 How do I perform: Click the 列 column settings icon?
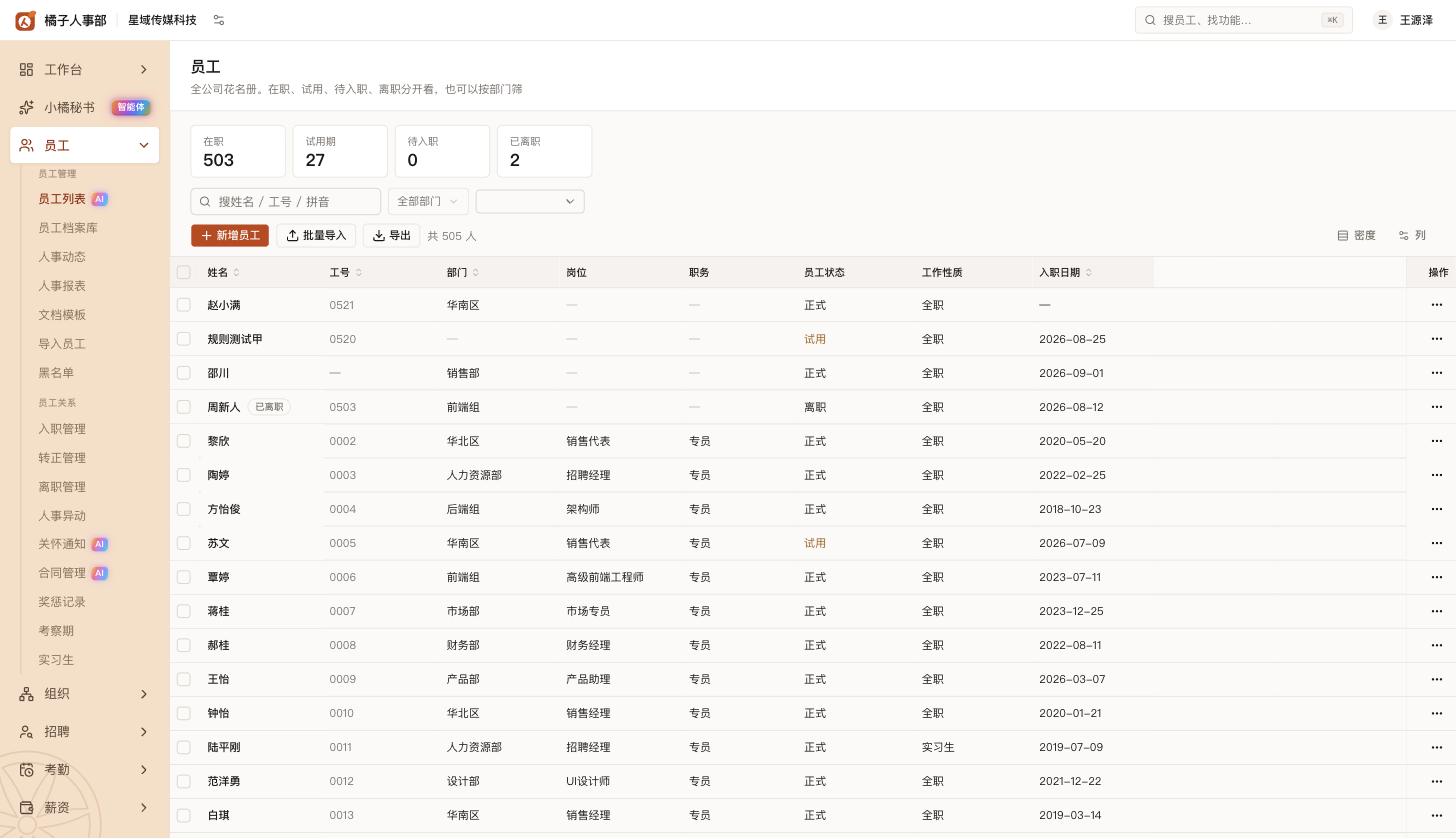[x=1404, y=236]
